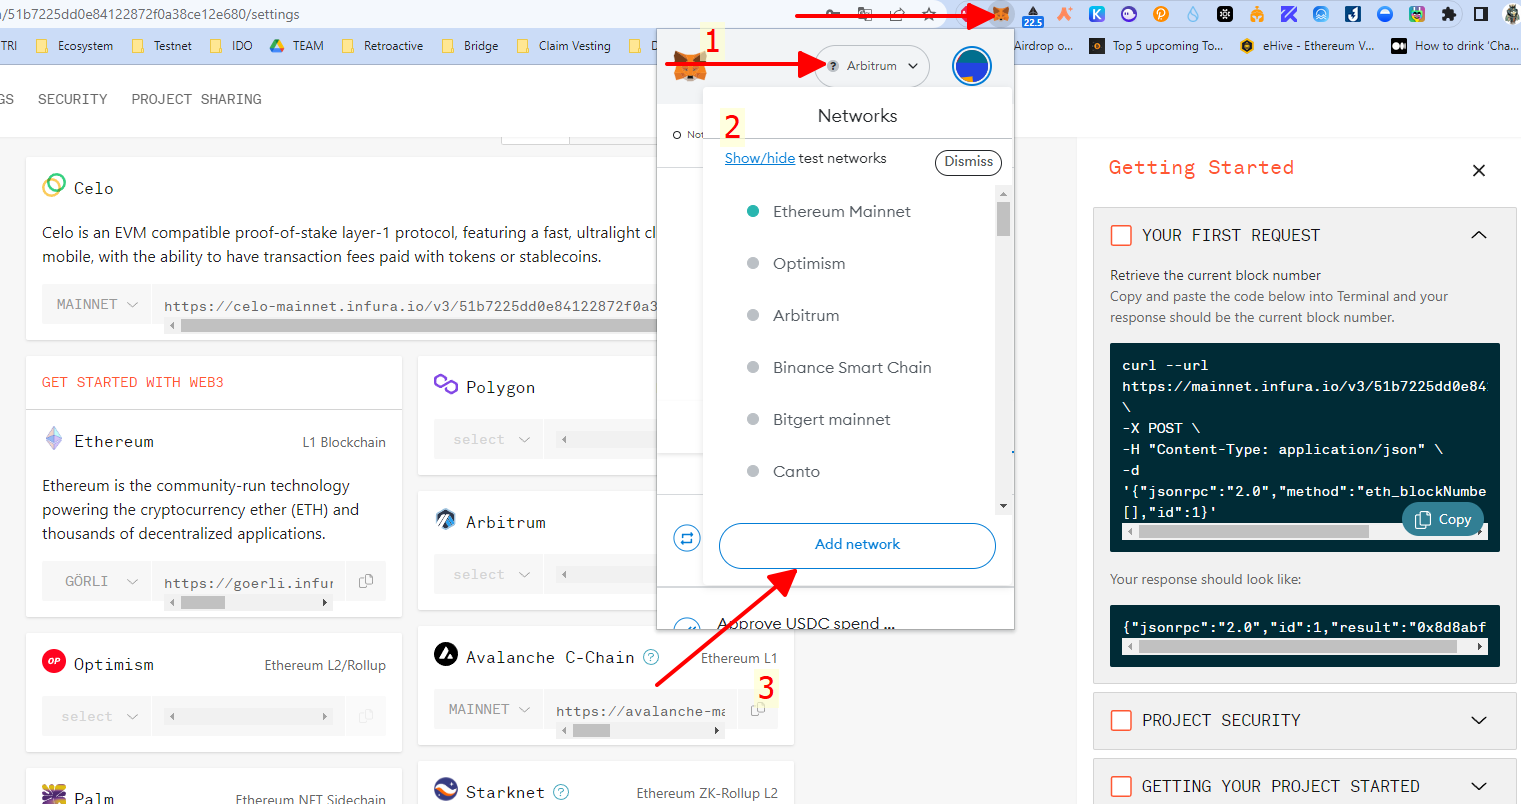Open the Claim Vesting bookmark folder
The height and width of the screenshot is (804, 1521).
click(563, 46)
